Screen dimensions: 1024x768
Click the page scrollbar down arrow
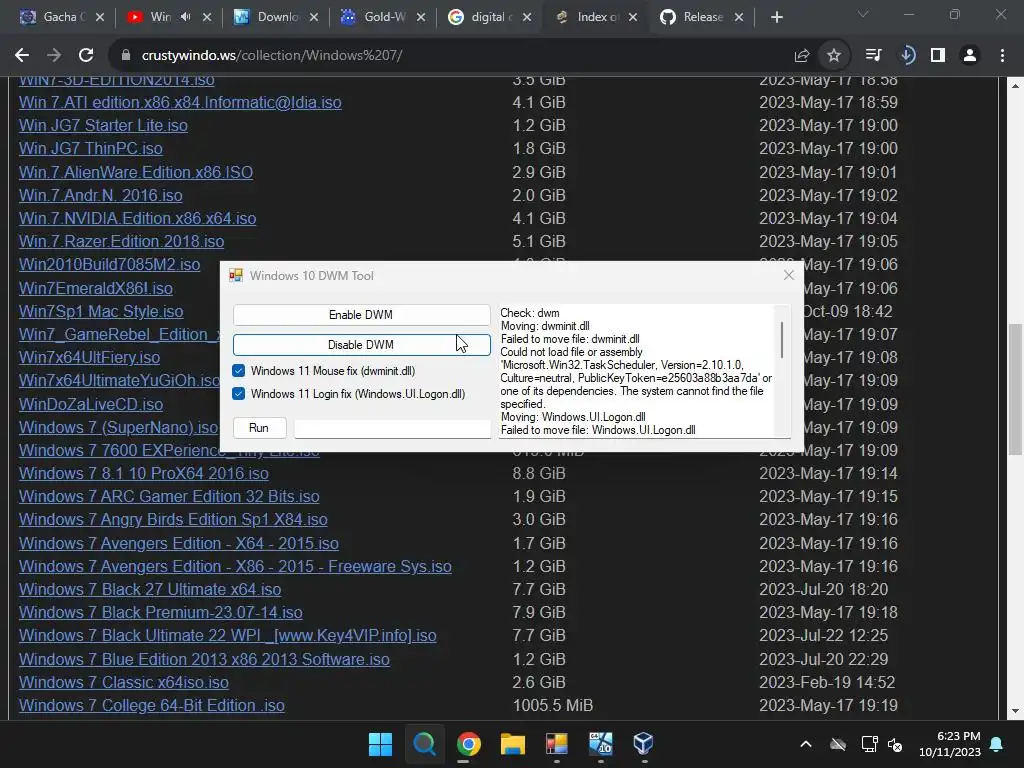1015,711
